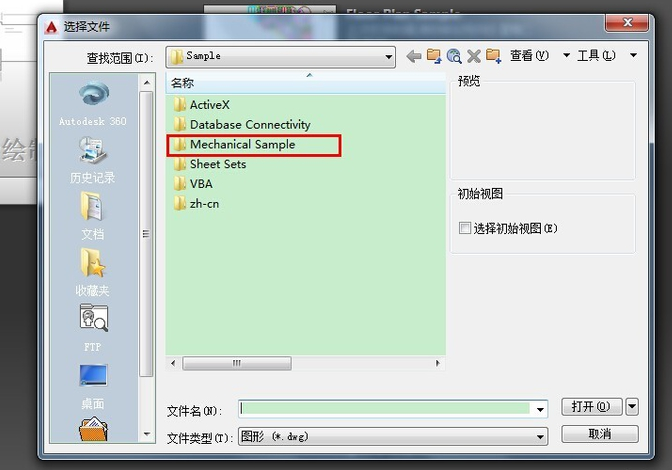The height and width of the screenshot is (470, 672).
Task: Click the delete X toolbar icon
Action: (x=474, y=56)
